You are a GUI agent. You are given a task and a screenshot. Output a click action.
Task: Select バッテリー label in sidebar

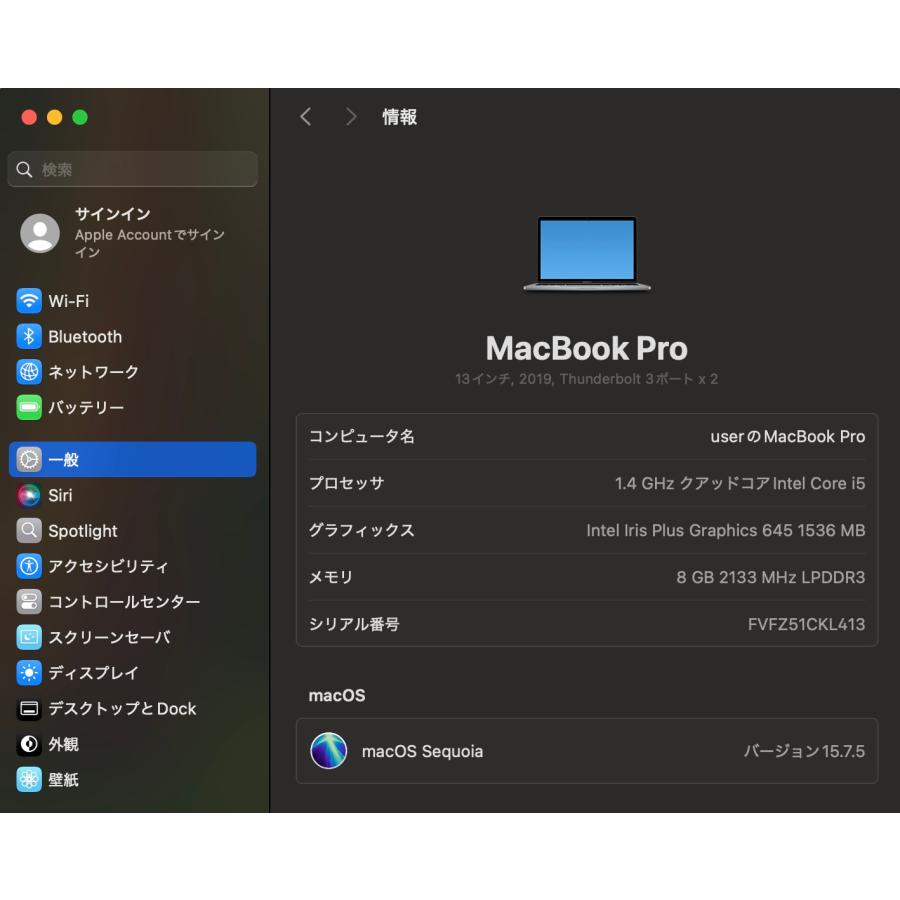86,408
